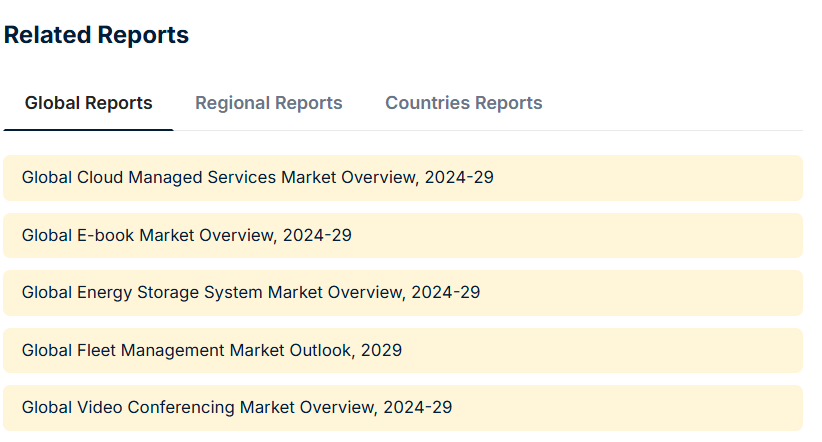The image size is (822, 442).
Task: Click the yellow card for Cloud Managed Services
Action: coord(403,178)
